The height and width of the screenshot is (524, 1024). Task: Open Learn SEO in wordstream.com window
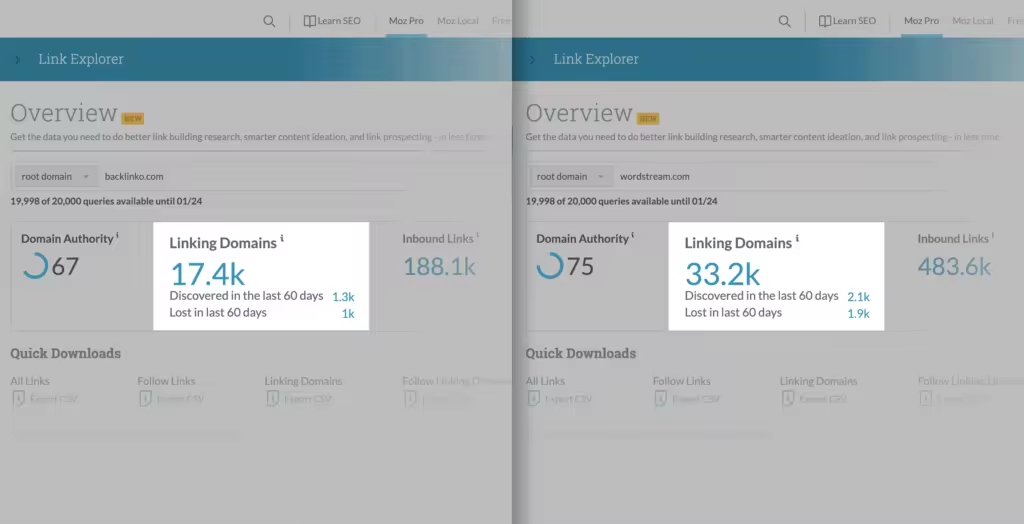(847, 21)
